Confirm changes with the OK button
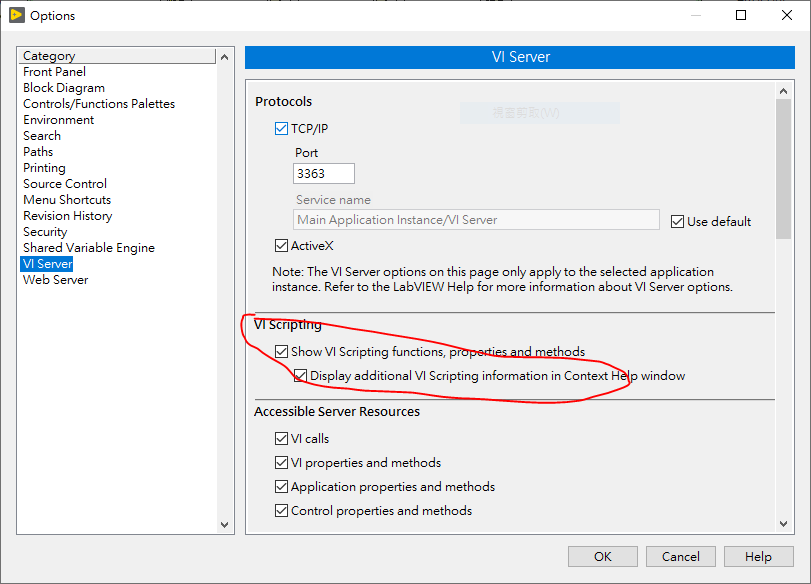 click(602, 556)
